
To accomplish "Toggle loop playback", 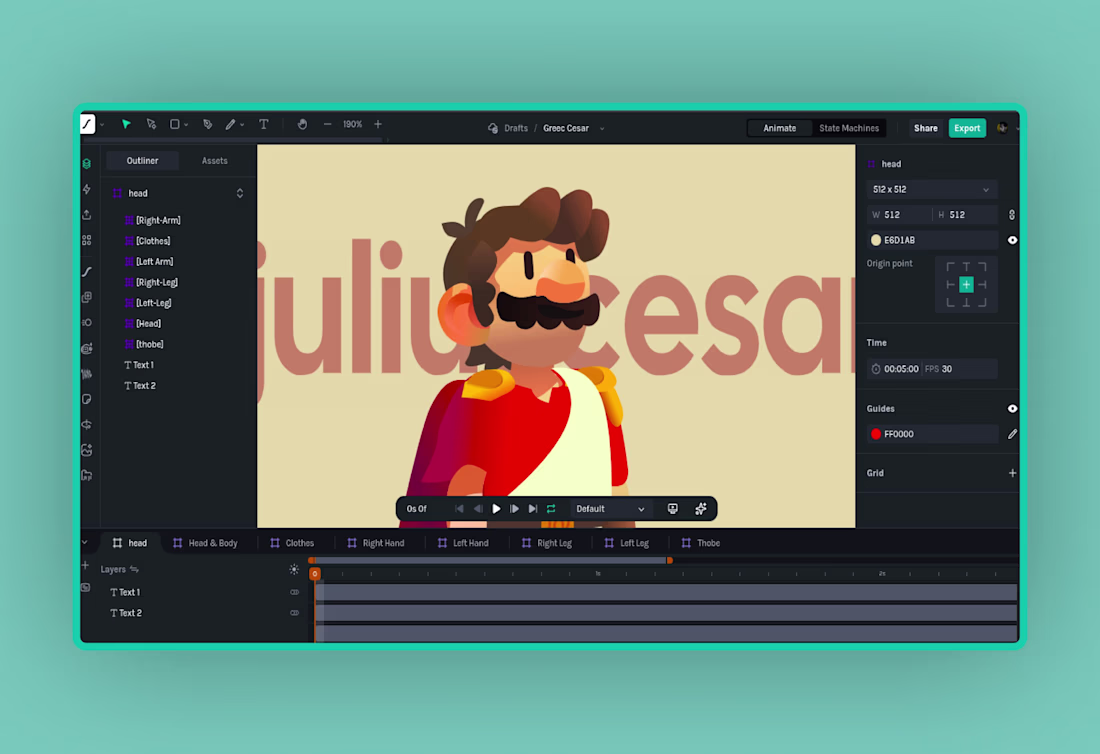I will tap(551, 509).
